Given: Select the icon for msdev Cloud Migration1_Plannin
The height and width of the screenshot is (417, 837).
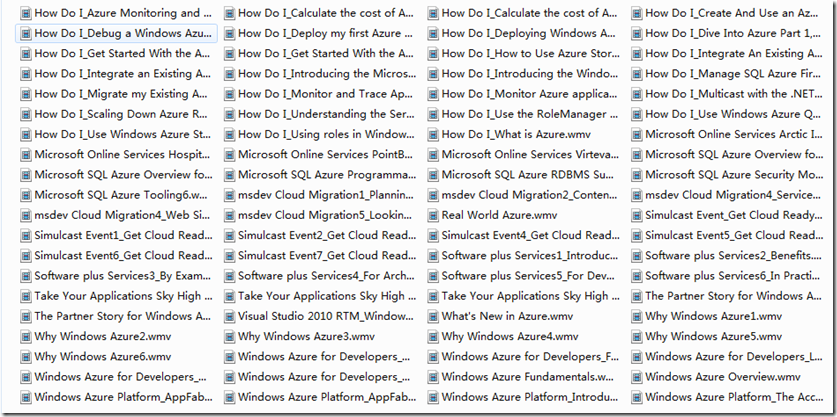Looking at the screenshot, I should [229, 195].
